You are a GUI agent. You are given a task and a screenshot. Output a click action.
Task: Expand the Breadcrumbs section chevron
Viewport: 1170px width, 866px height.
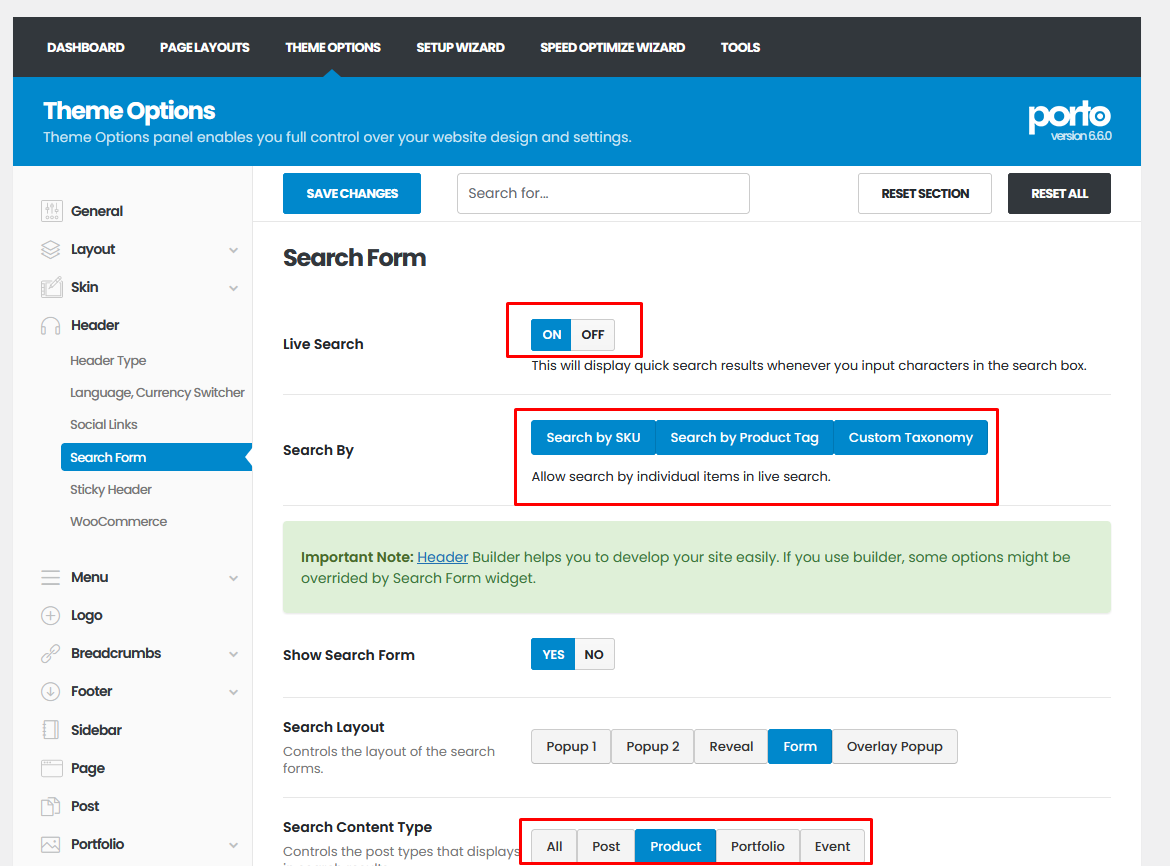click(x=234, y=654)
